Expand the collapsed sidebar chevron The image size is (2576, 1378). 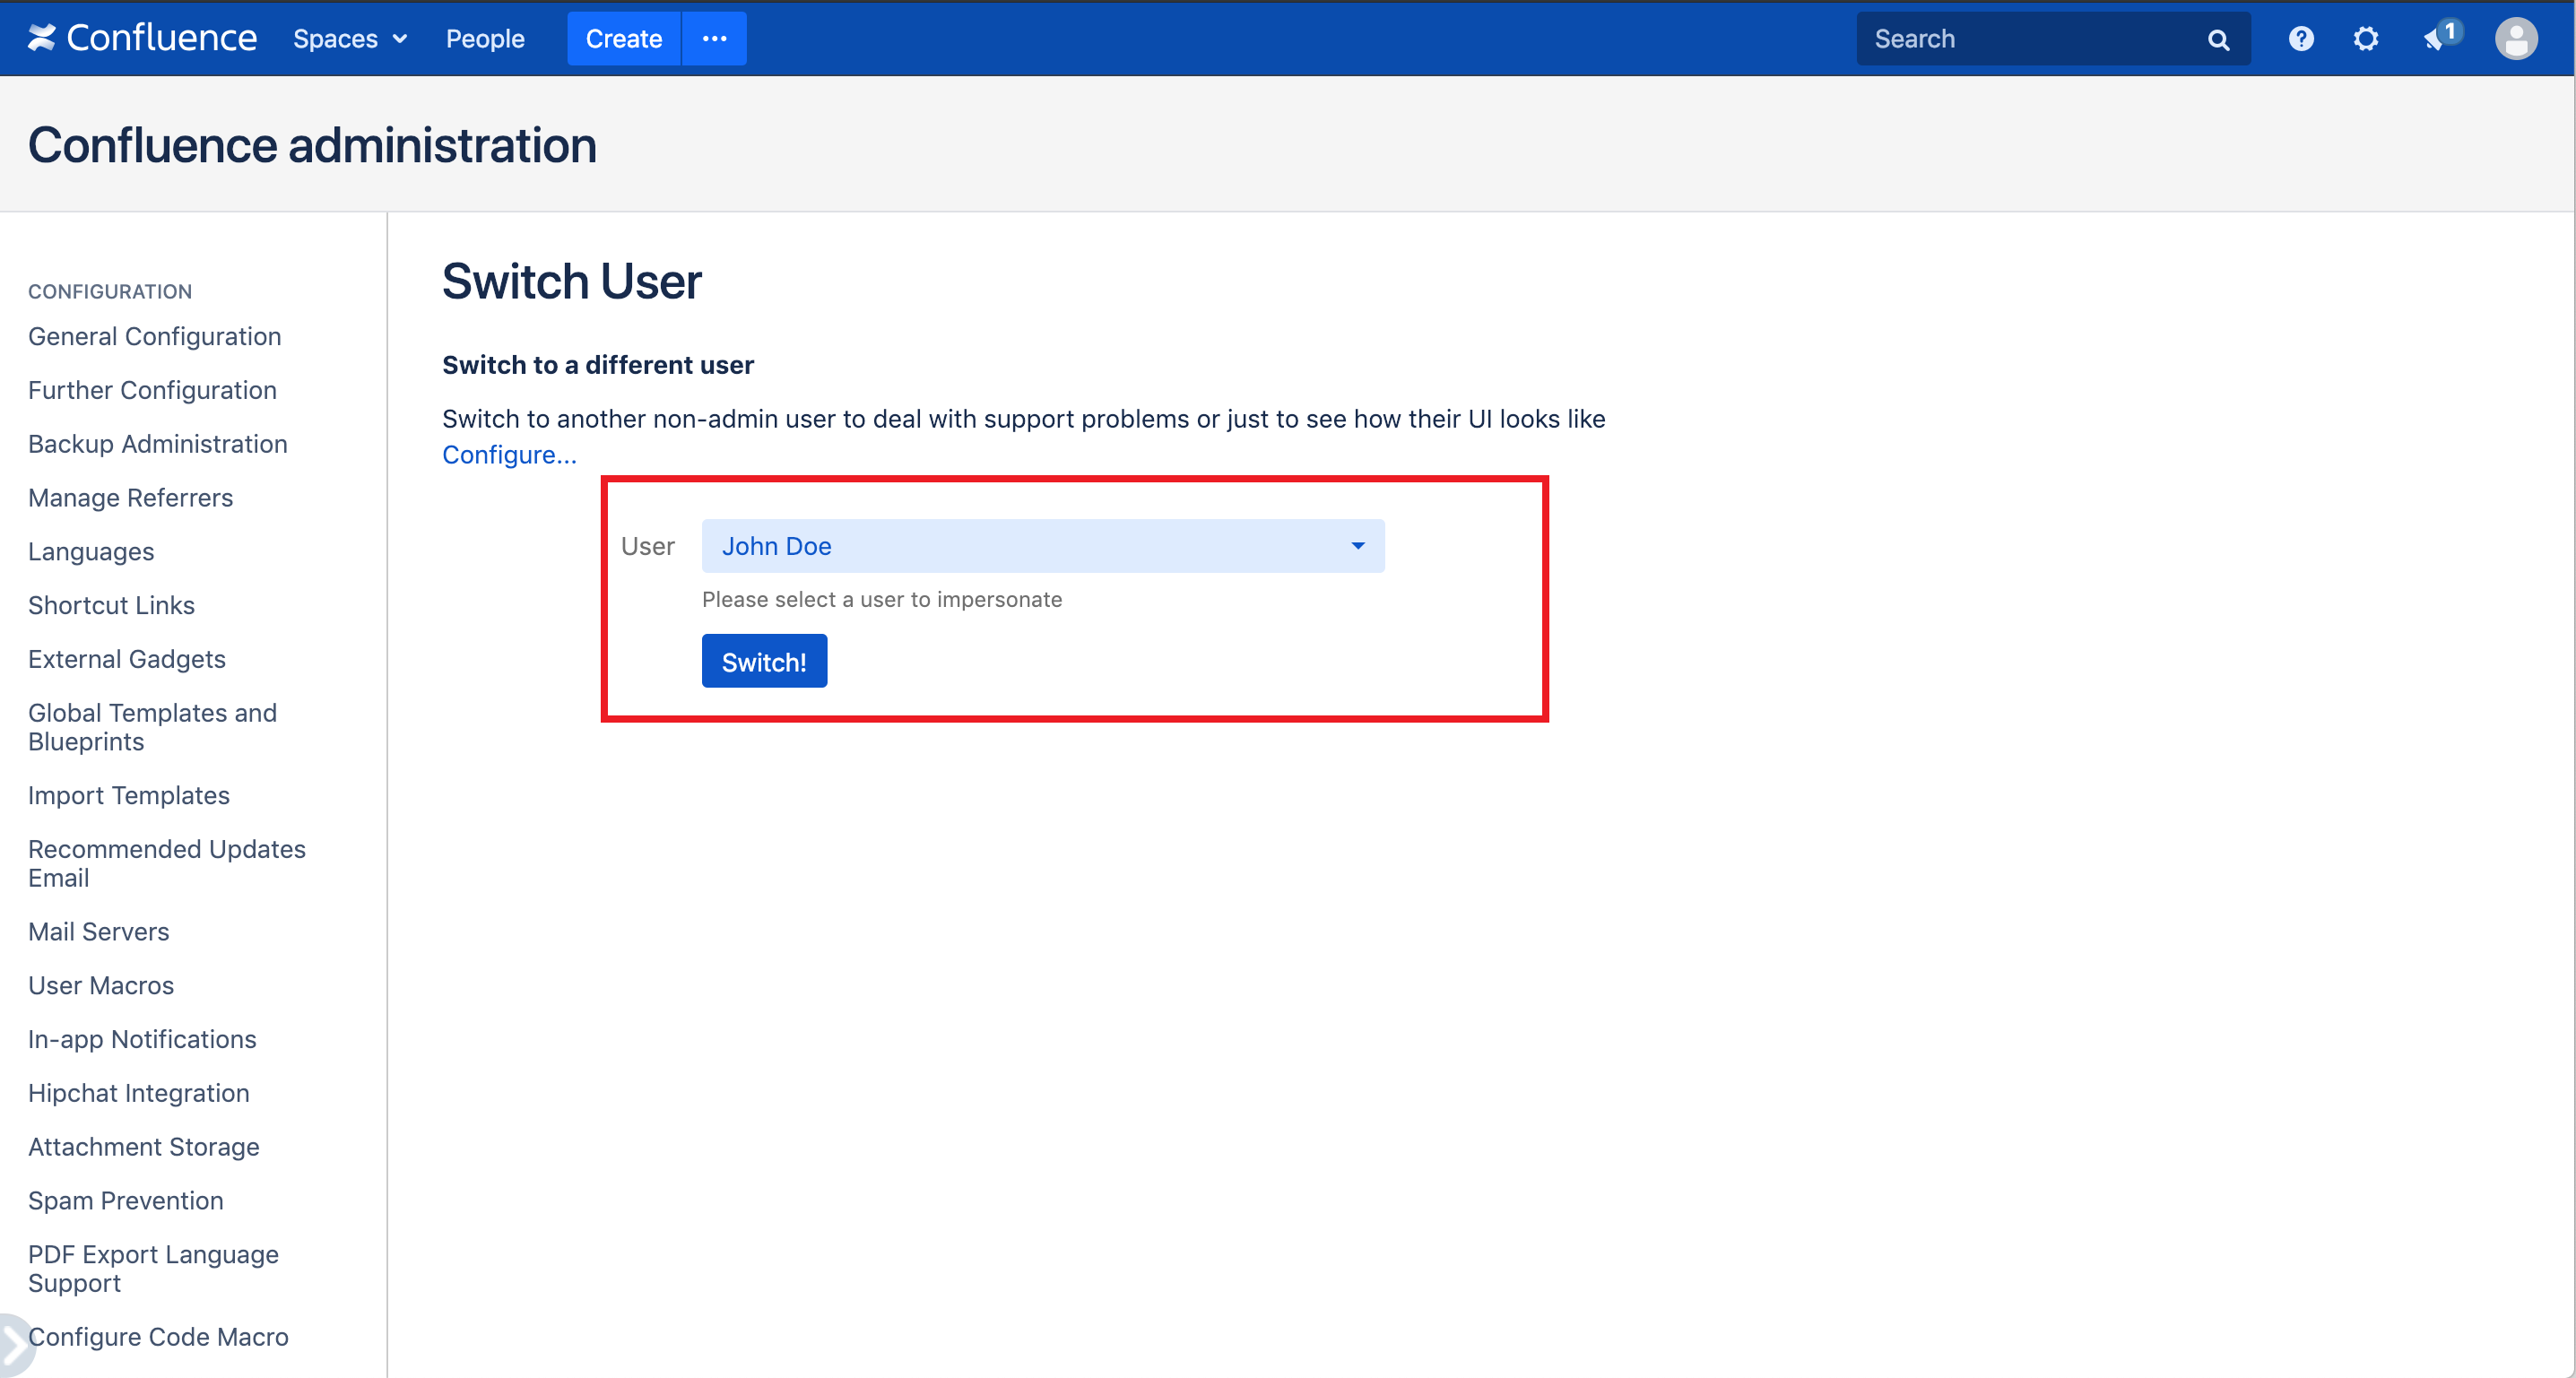(14, 1344)
